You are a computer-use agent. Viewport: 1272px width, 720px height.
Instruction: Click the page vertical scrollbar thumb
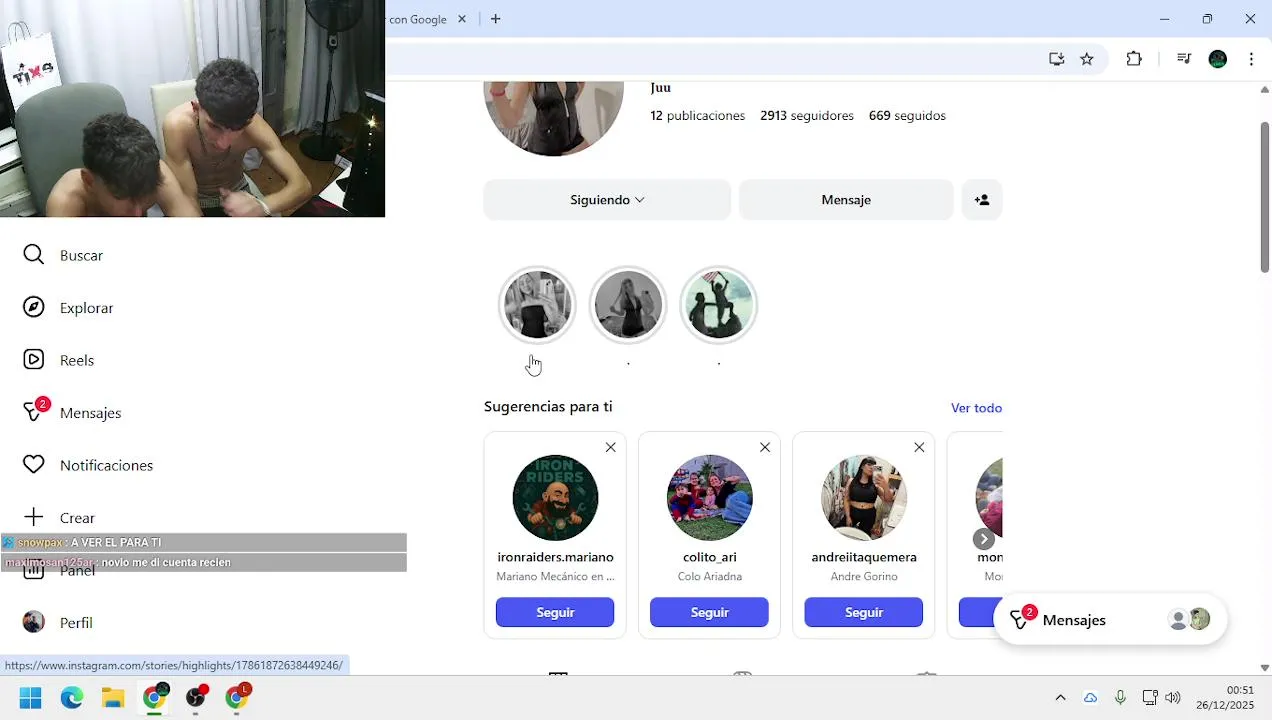click(x=1265, y=196)
